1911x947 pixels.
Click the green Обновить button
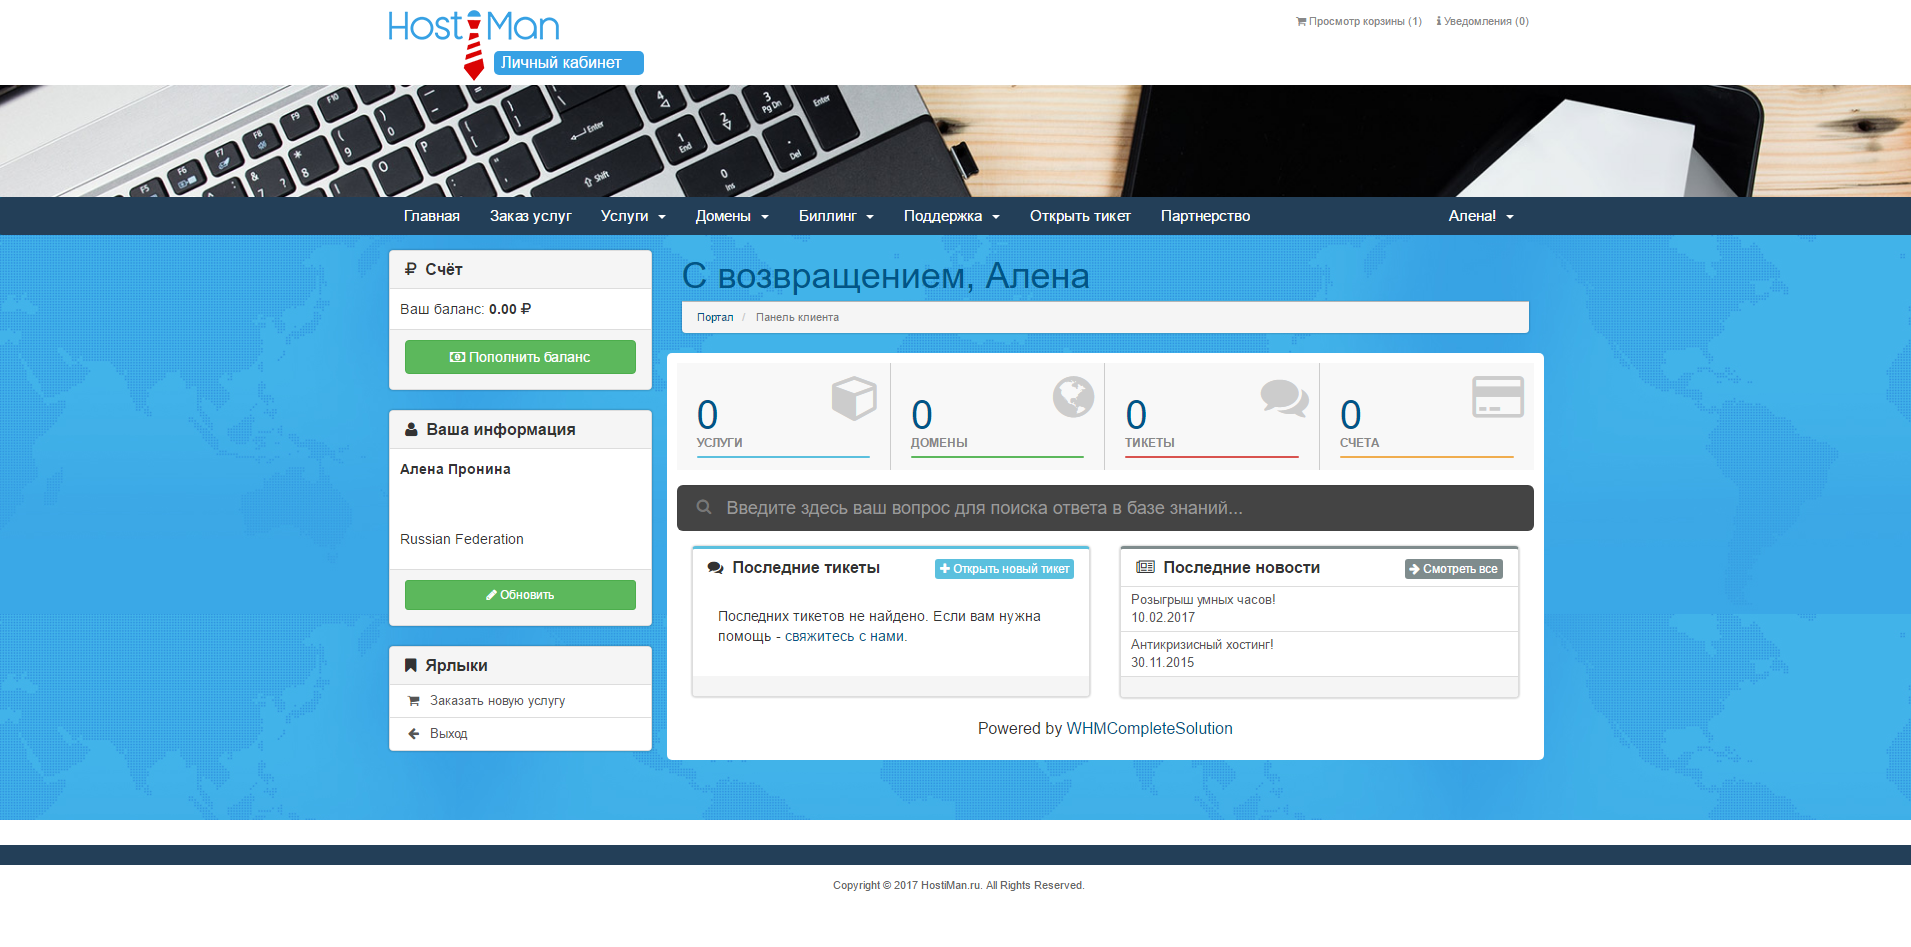[x=520, y=595]
